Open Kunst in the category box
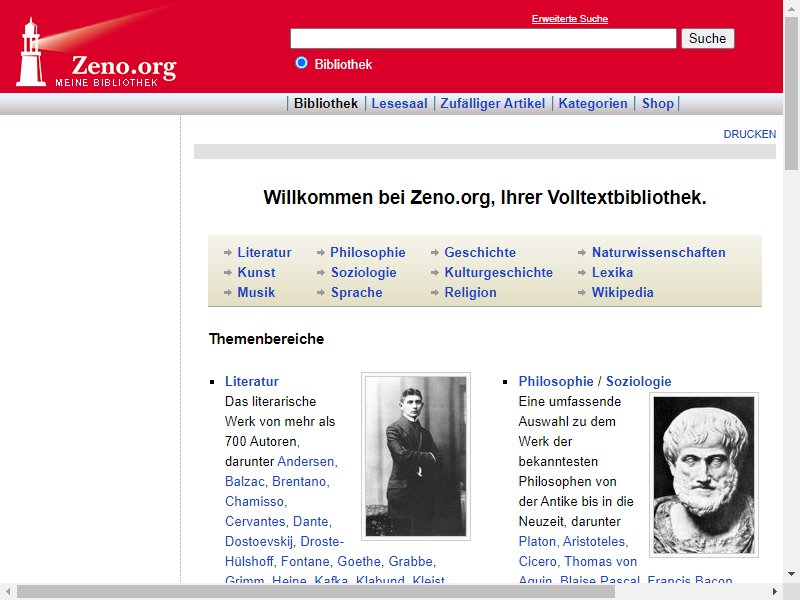The image size is (800, 600). [x=256, y=272]
